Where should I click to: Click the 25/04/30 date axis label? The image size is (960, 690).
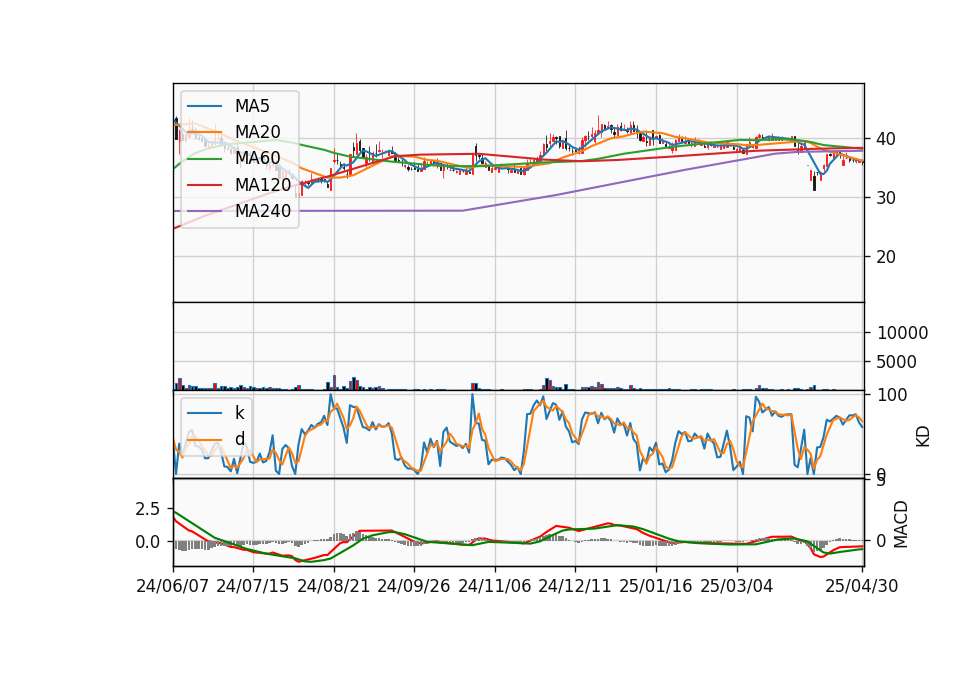[x=862, y=586]
